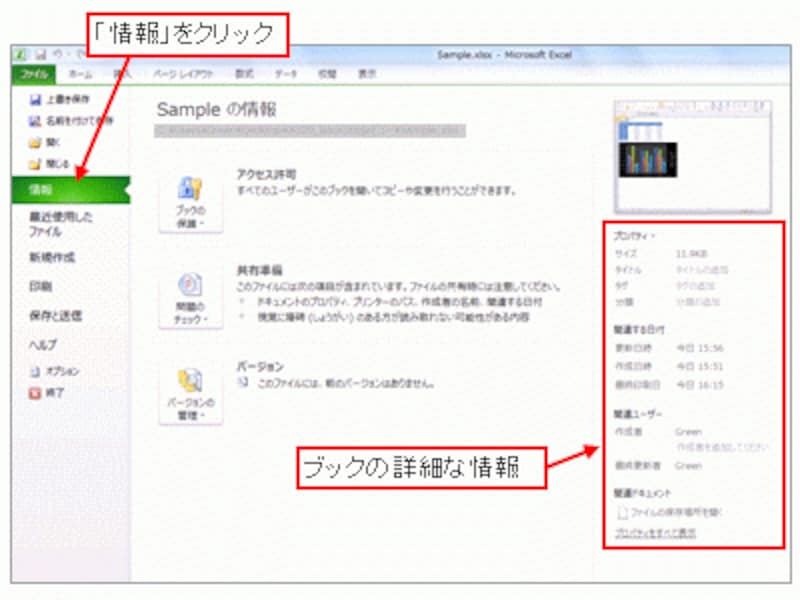Click 作成者を追加 (Add an author) field
Viewport: 800px width, 600px height.
(722, 447)
